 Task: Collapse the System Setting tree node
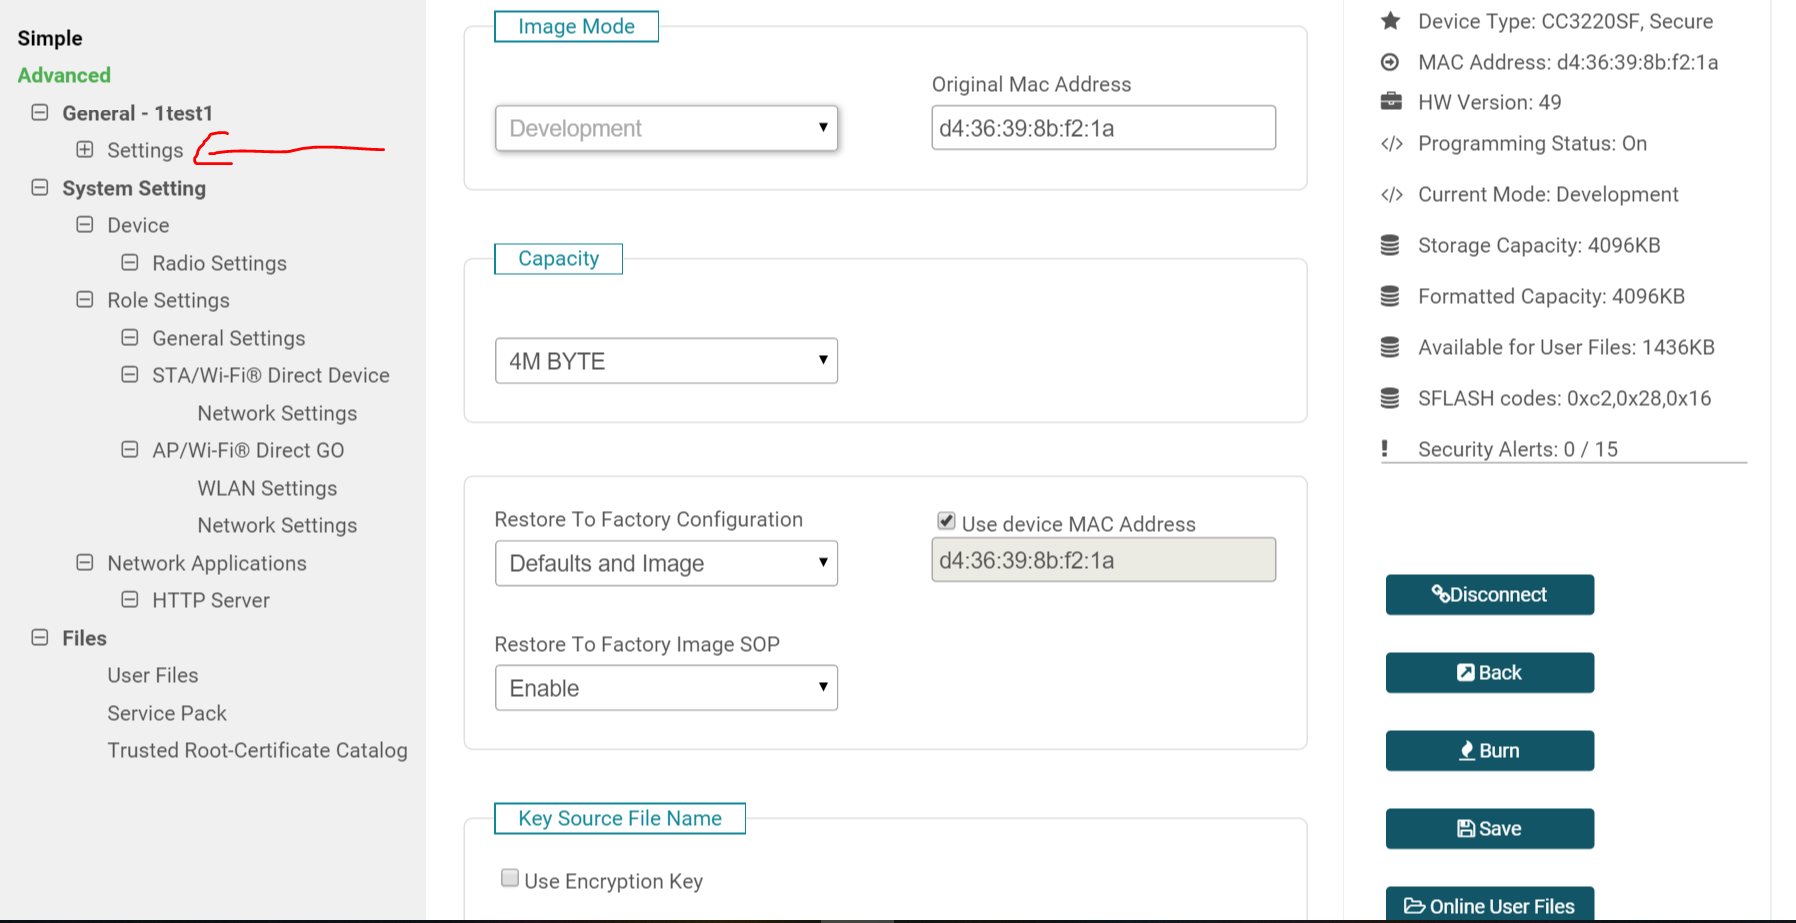pyautogui.click(x=40, y=188)
